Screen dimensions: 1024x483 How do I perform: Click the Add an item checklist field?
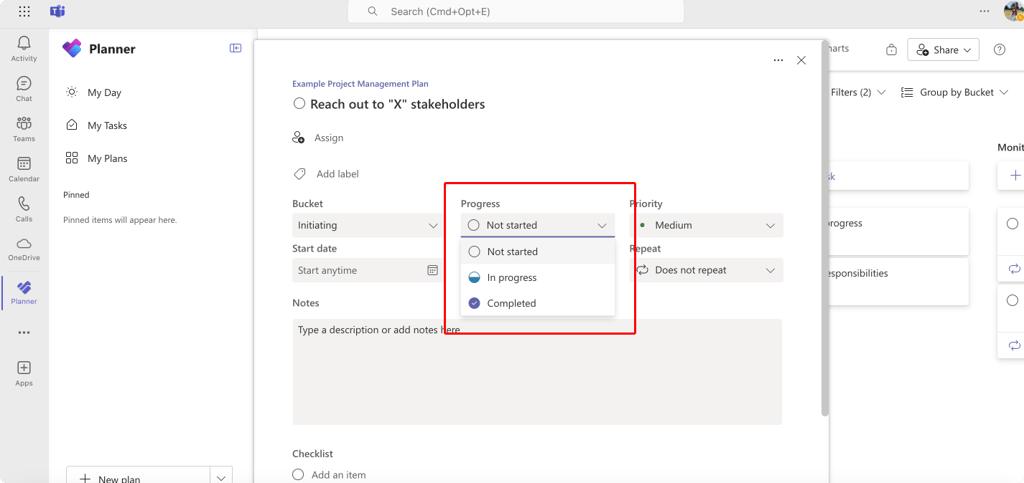click(338, 475)
